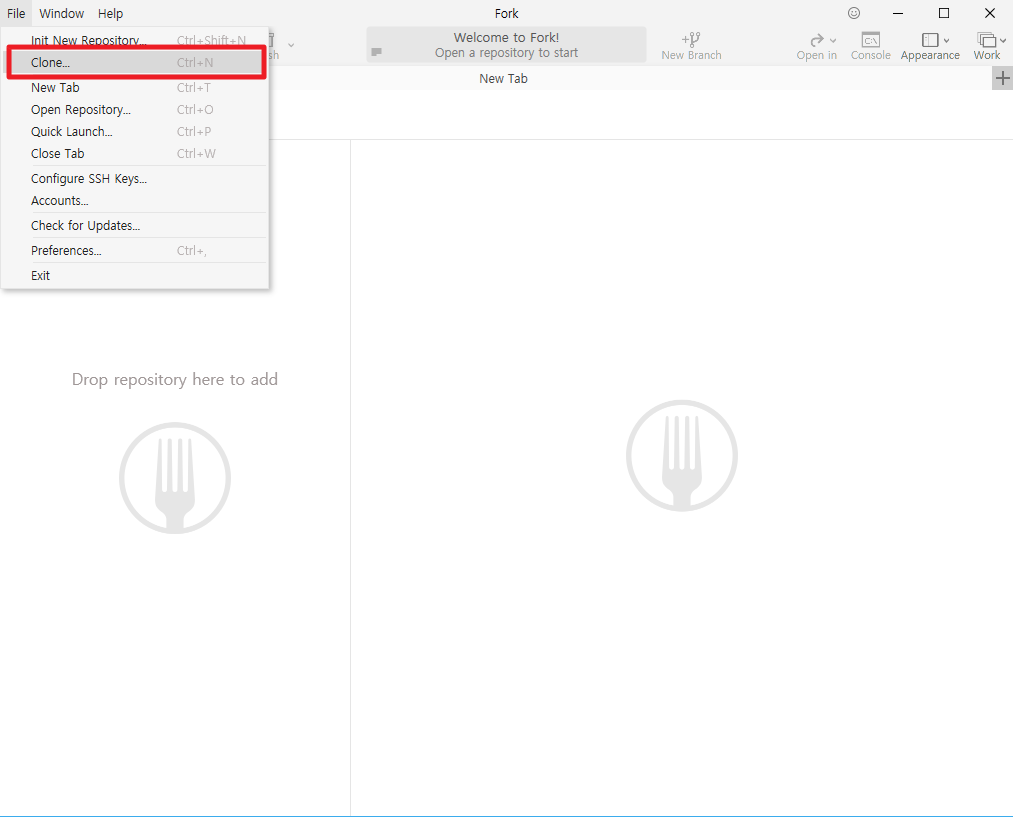Open the Help menu

coord(110,14)
